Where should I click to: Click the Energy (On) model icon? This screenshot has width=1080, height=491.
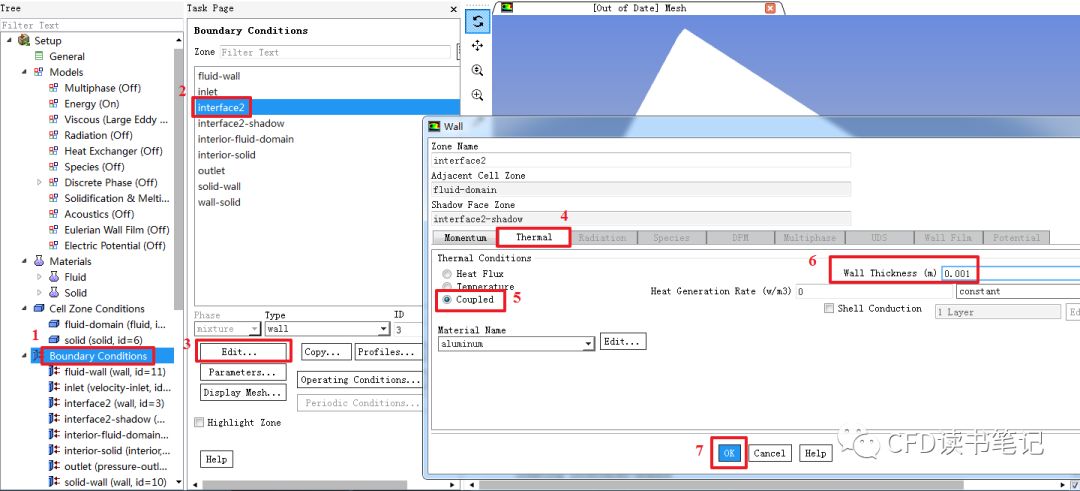55,104
